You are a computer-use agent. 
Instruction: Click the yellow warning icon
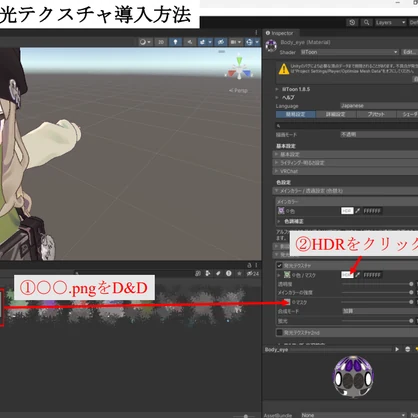(x=284, y=69)
